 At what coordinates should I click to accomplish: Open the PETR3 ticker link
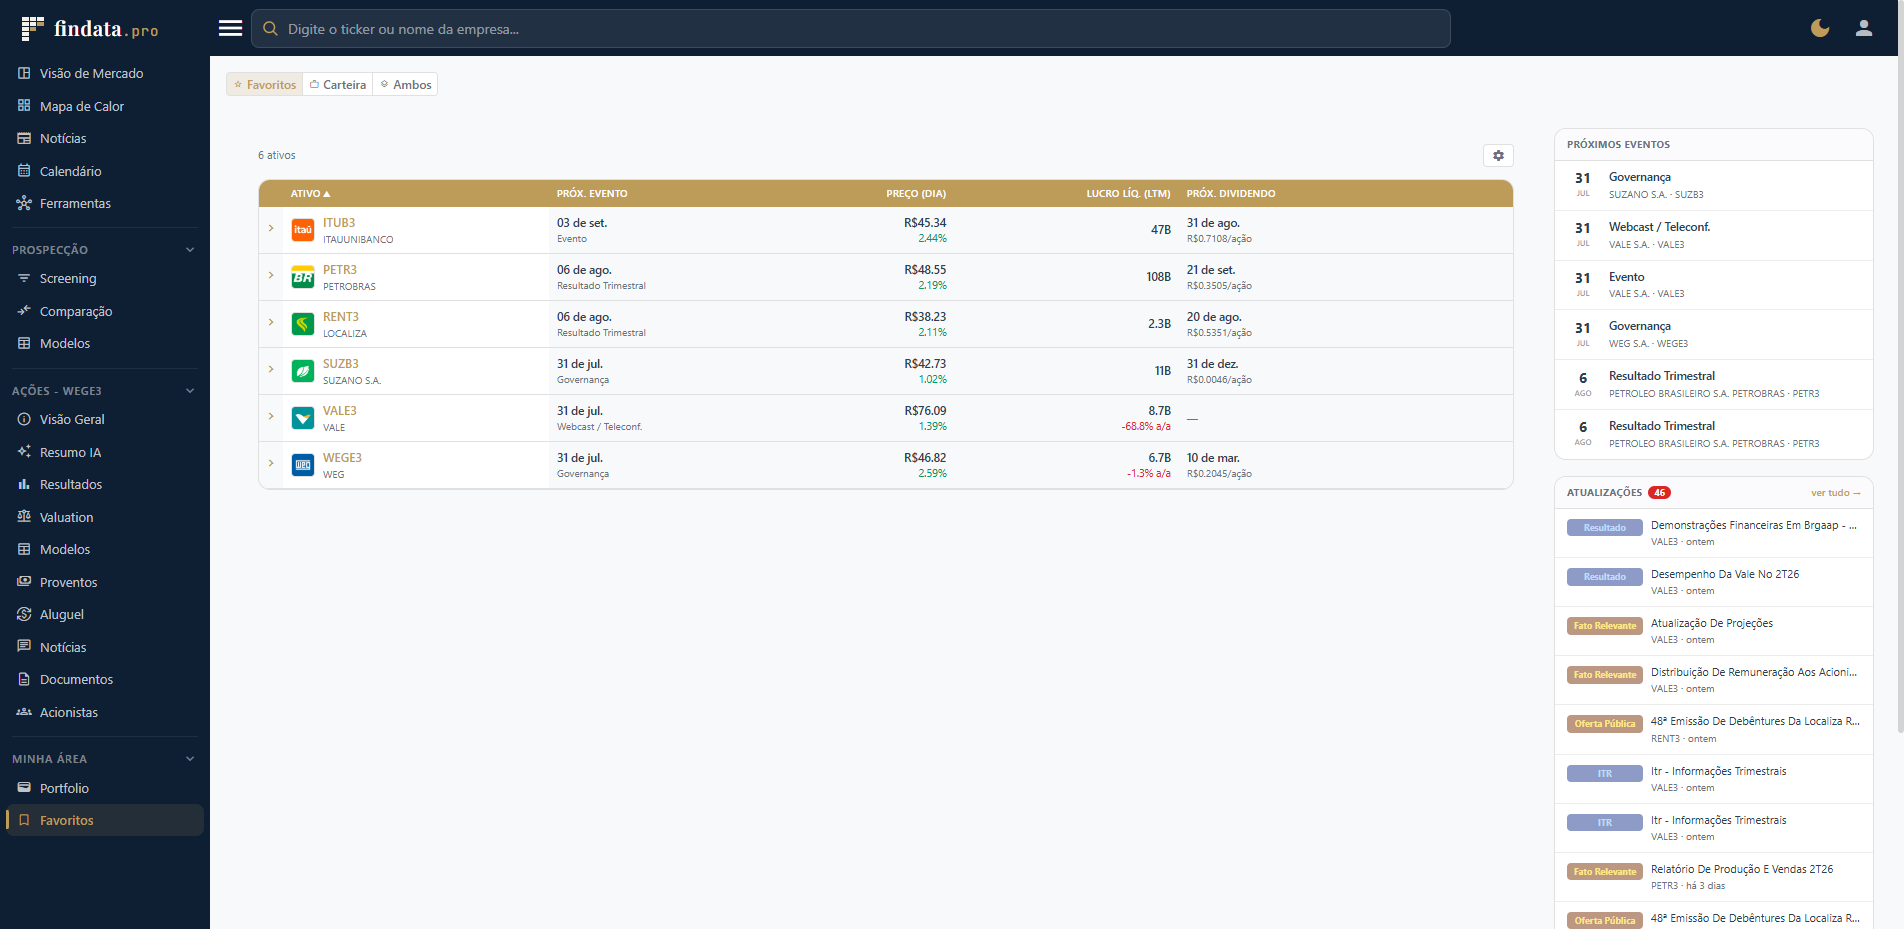click(x=340, y=270)
